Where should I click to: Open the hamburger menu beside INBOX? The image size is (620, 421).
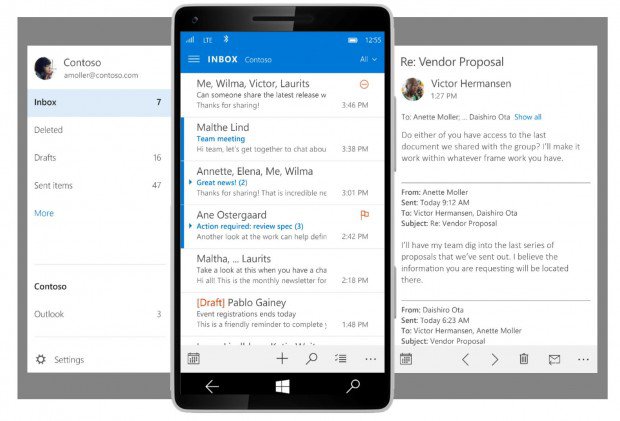[x=194, y=59]
